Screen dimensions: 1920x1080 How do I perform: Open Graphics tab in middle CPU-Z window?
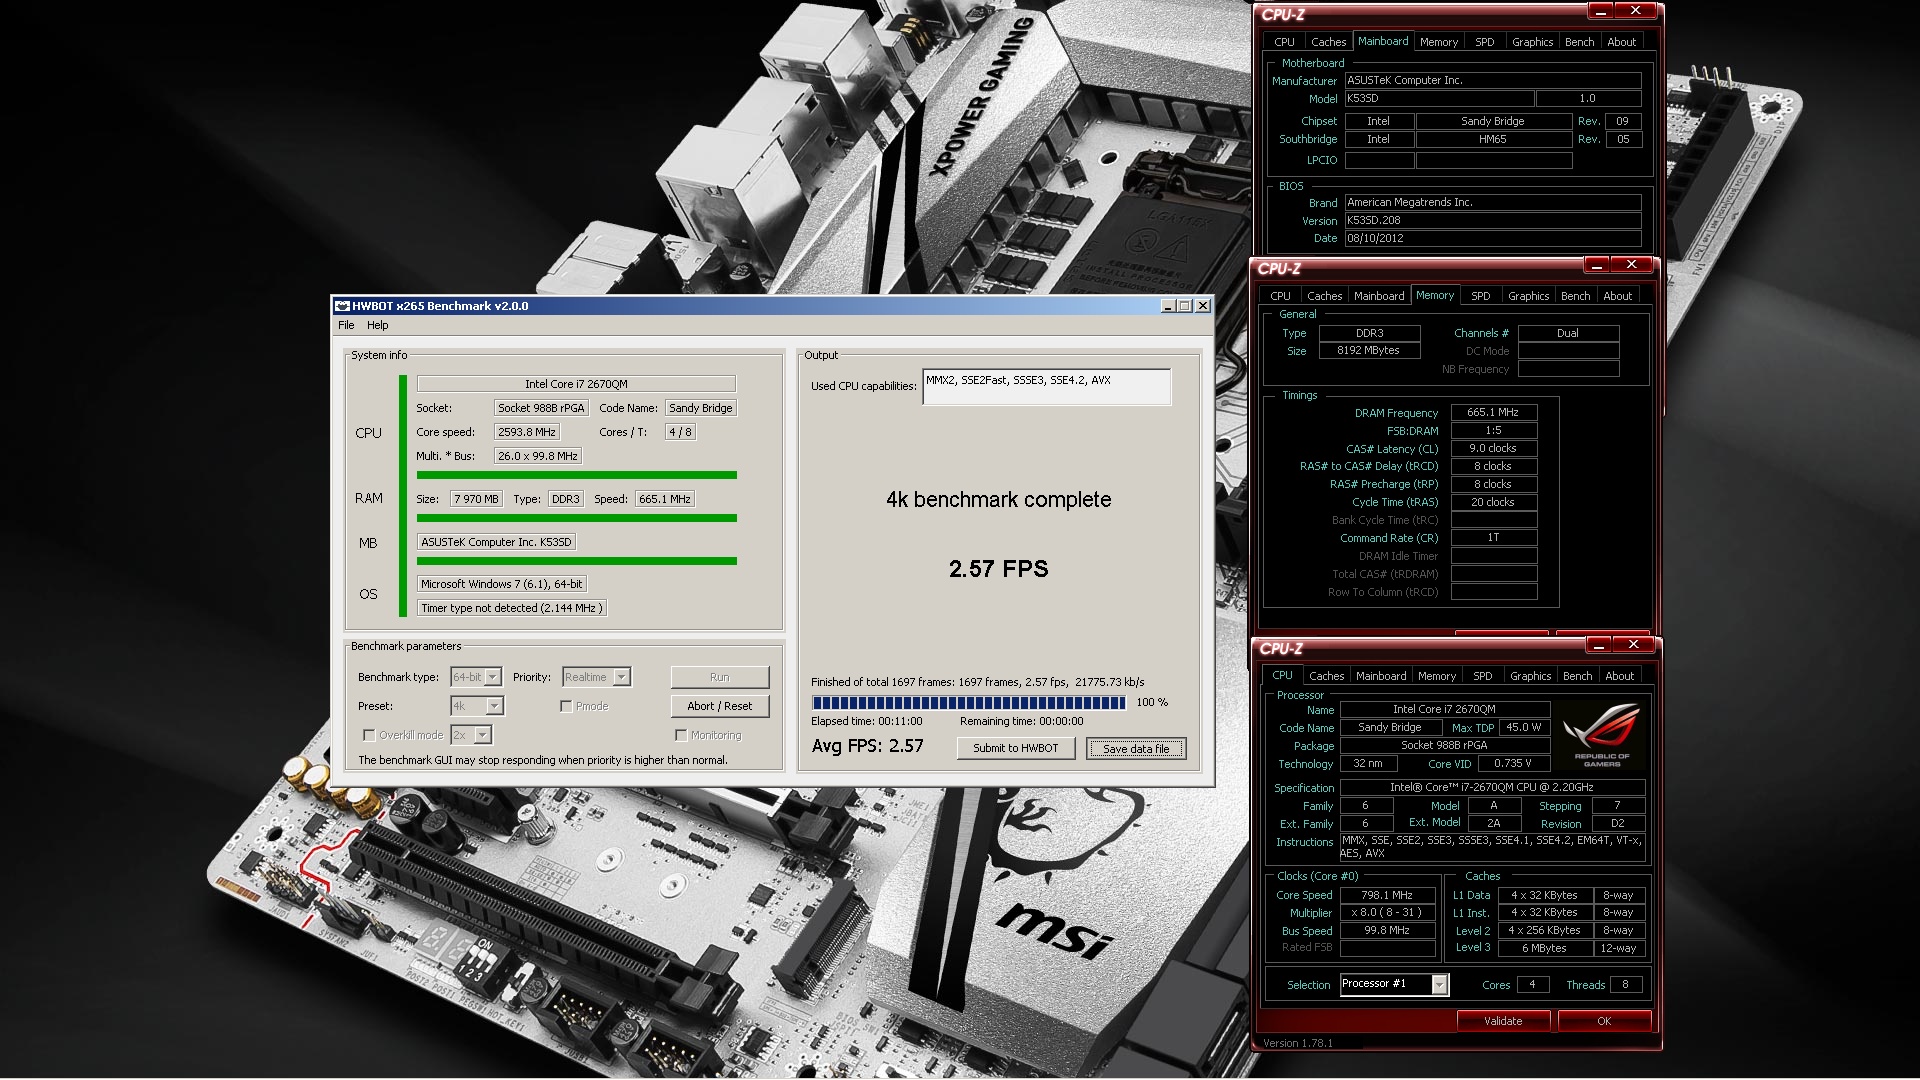(x=1528, y=296)
